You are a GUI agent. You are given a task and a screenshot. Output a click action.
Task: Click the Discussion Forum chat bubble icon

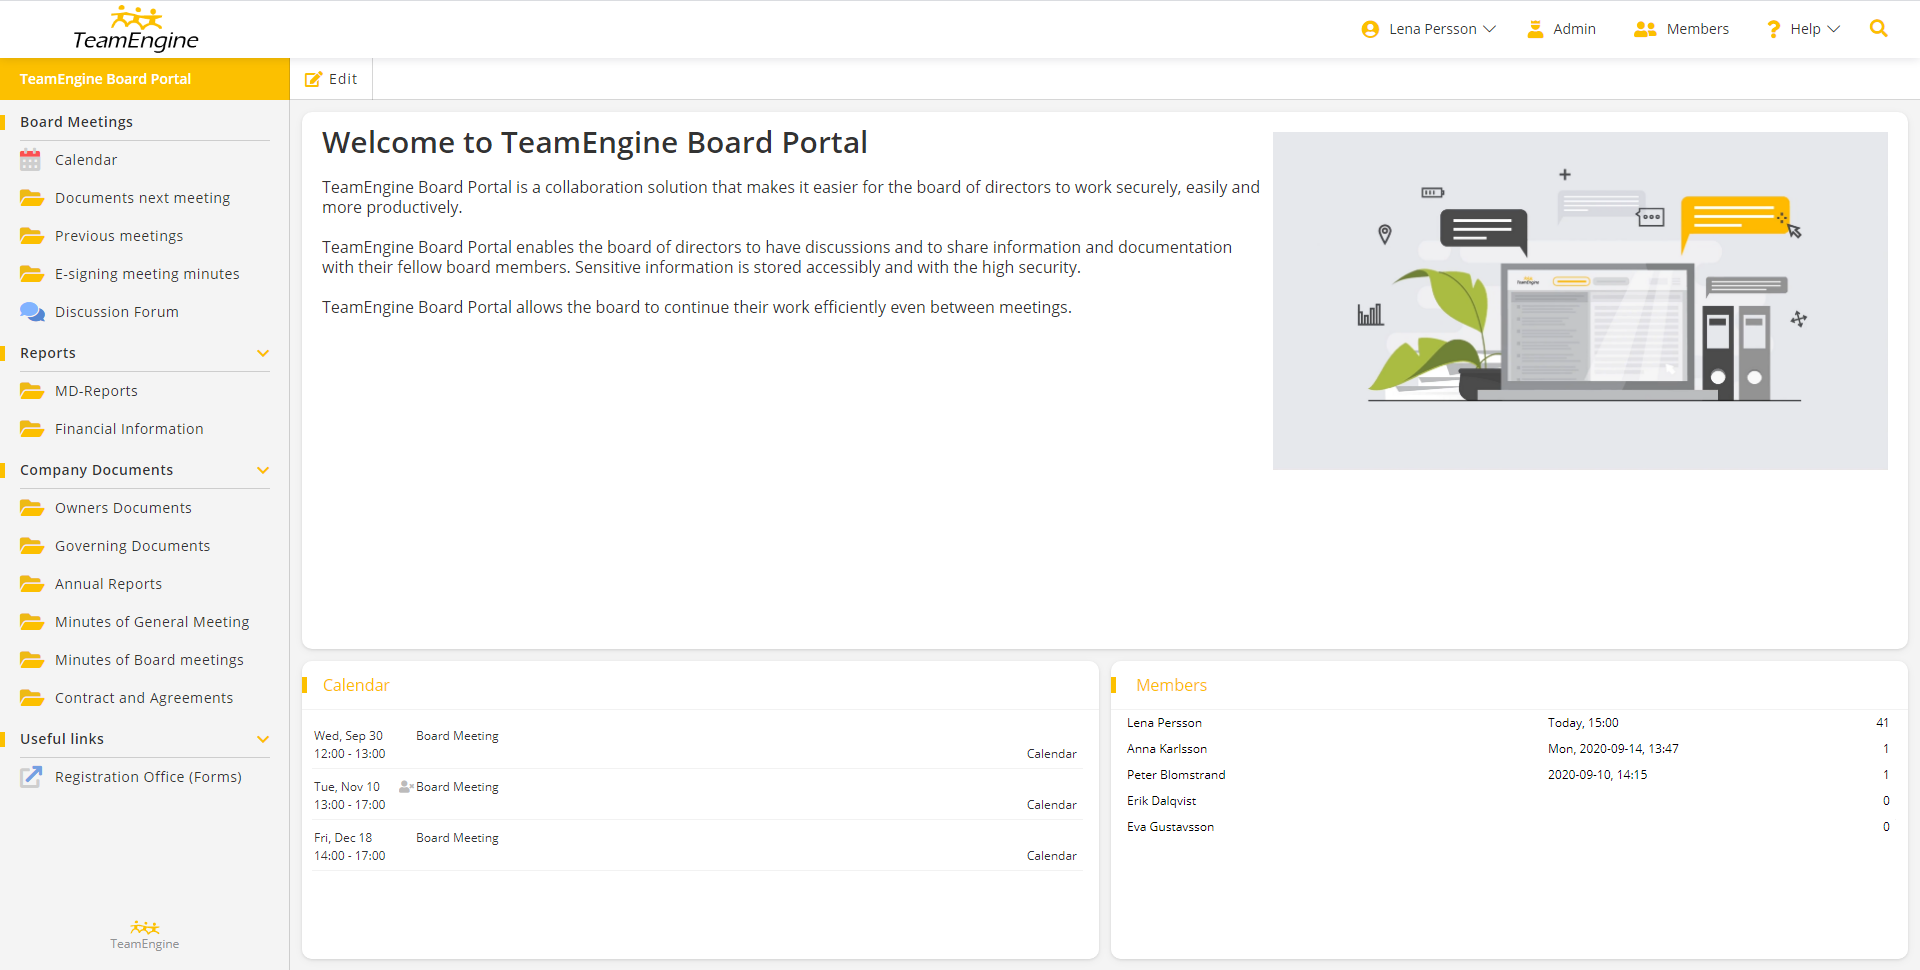(32, 312)
